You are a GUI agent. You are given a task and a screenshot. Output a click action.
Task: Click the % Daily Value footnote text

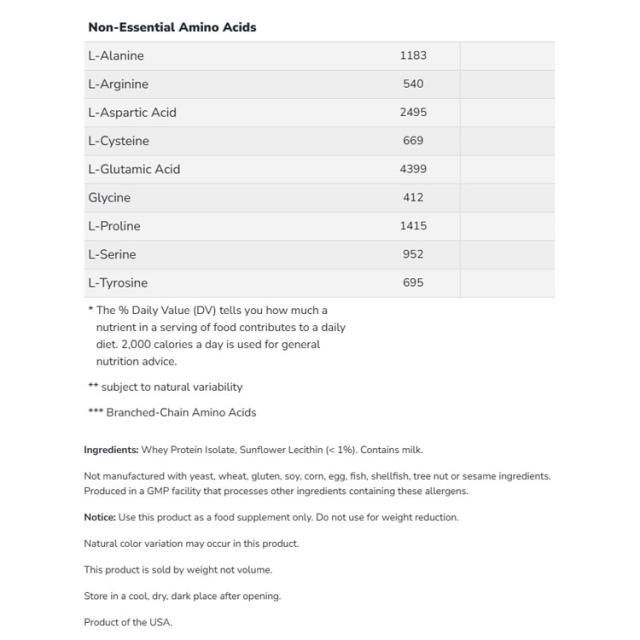tap(217, 336)
